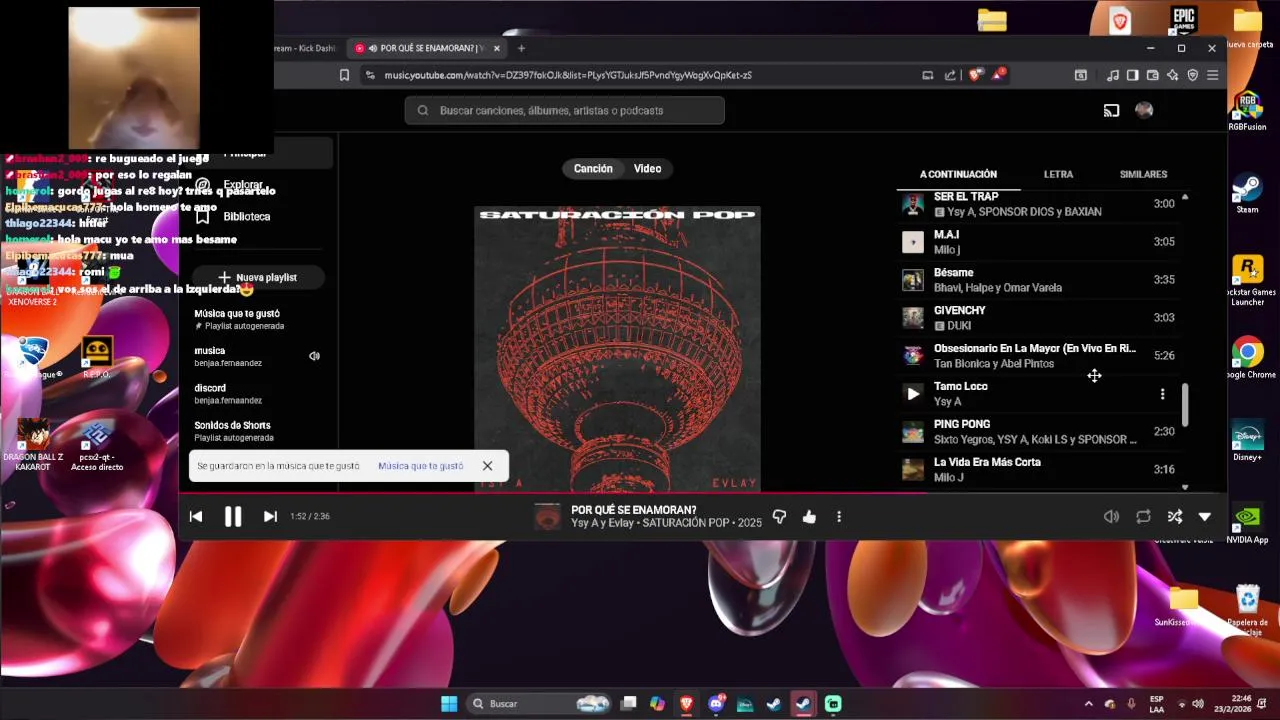Open browser hamburger main menu
The image size is (1280, 720).
point(1213,75)
